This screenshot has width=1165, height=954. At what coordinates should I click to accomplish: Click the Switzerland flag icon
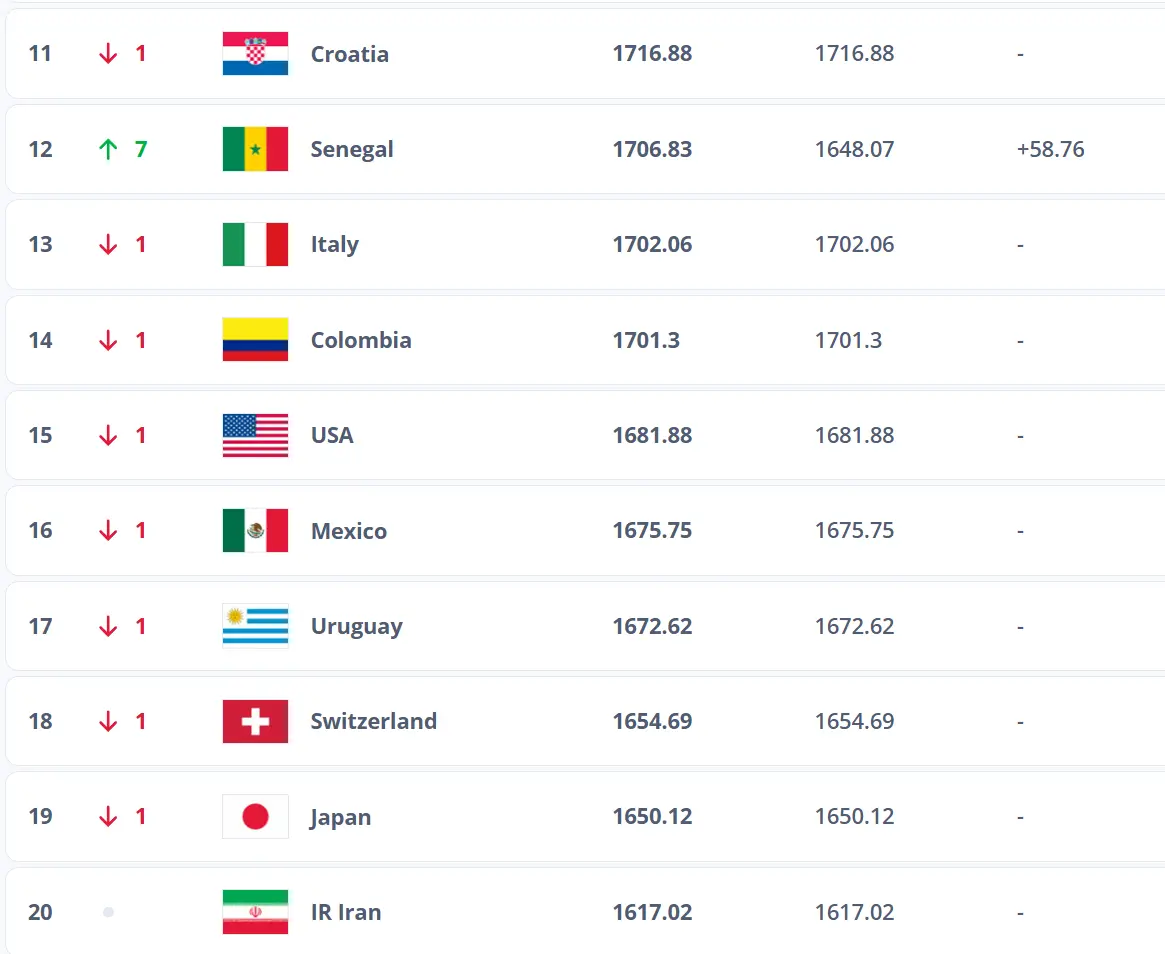pos(255,722)
